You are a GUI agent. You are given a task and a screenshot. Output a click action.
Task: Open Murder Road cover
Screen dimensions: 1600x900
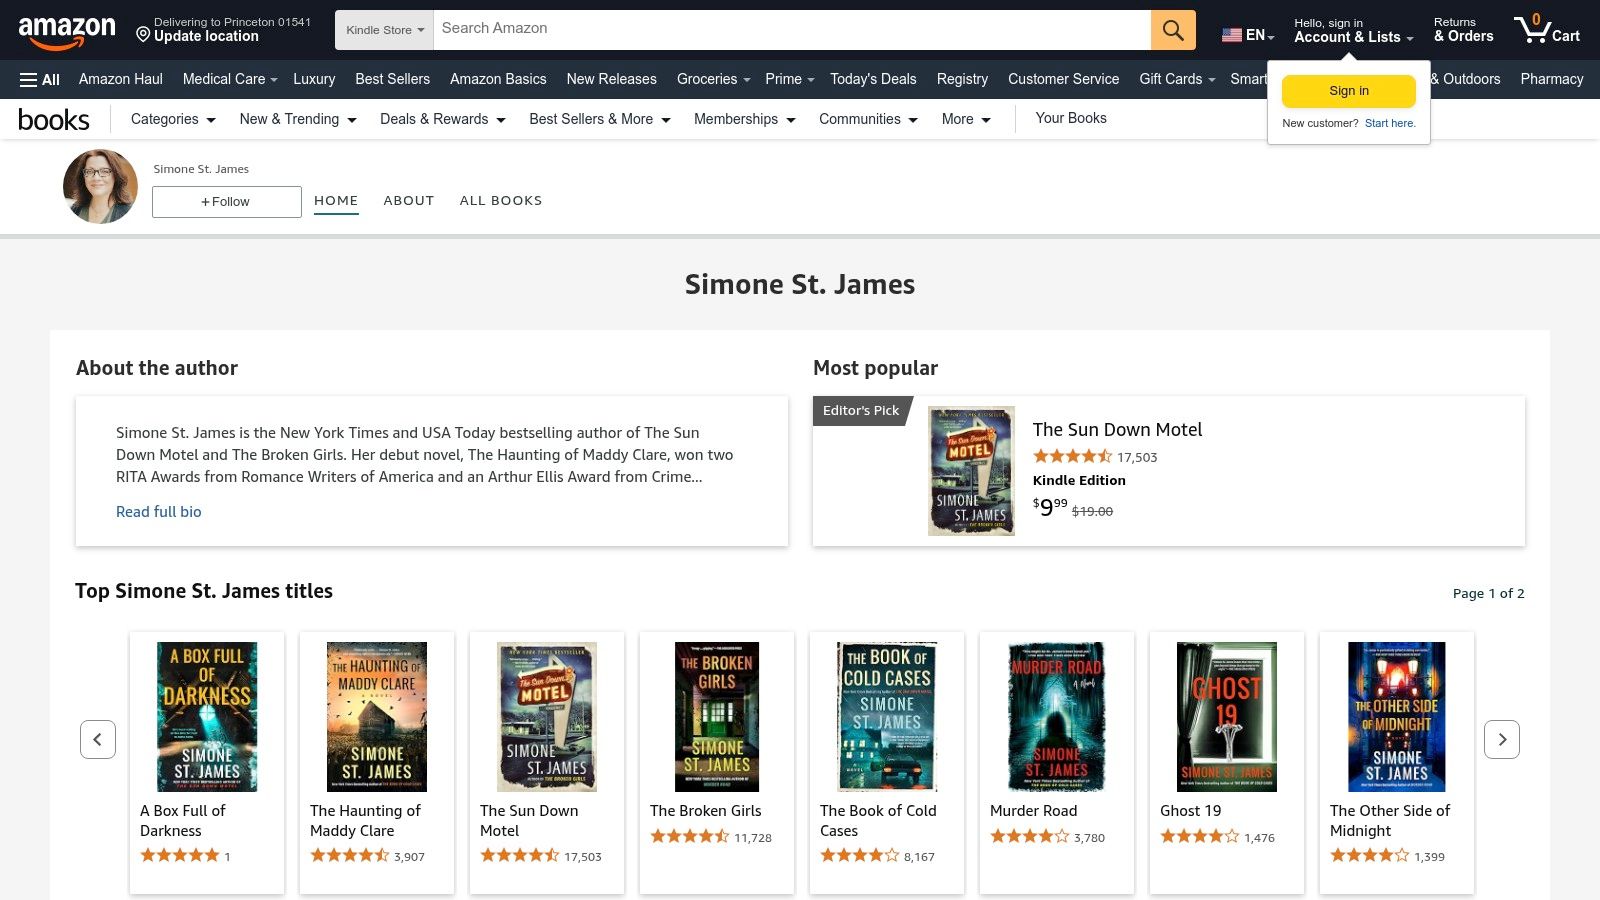1057,717
